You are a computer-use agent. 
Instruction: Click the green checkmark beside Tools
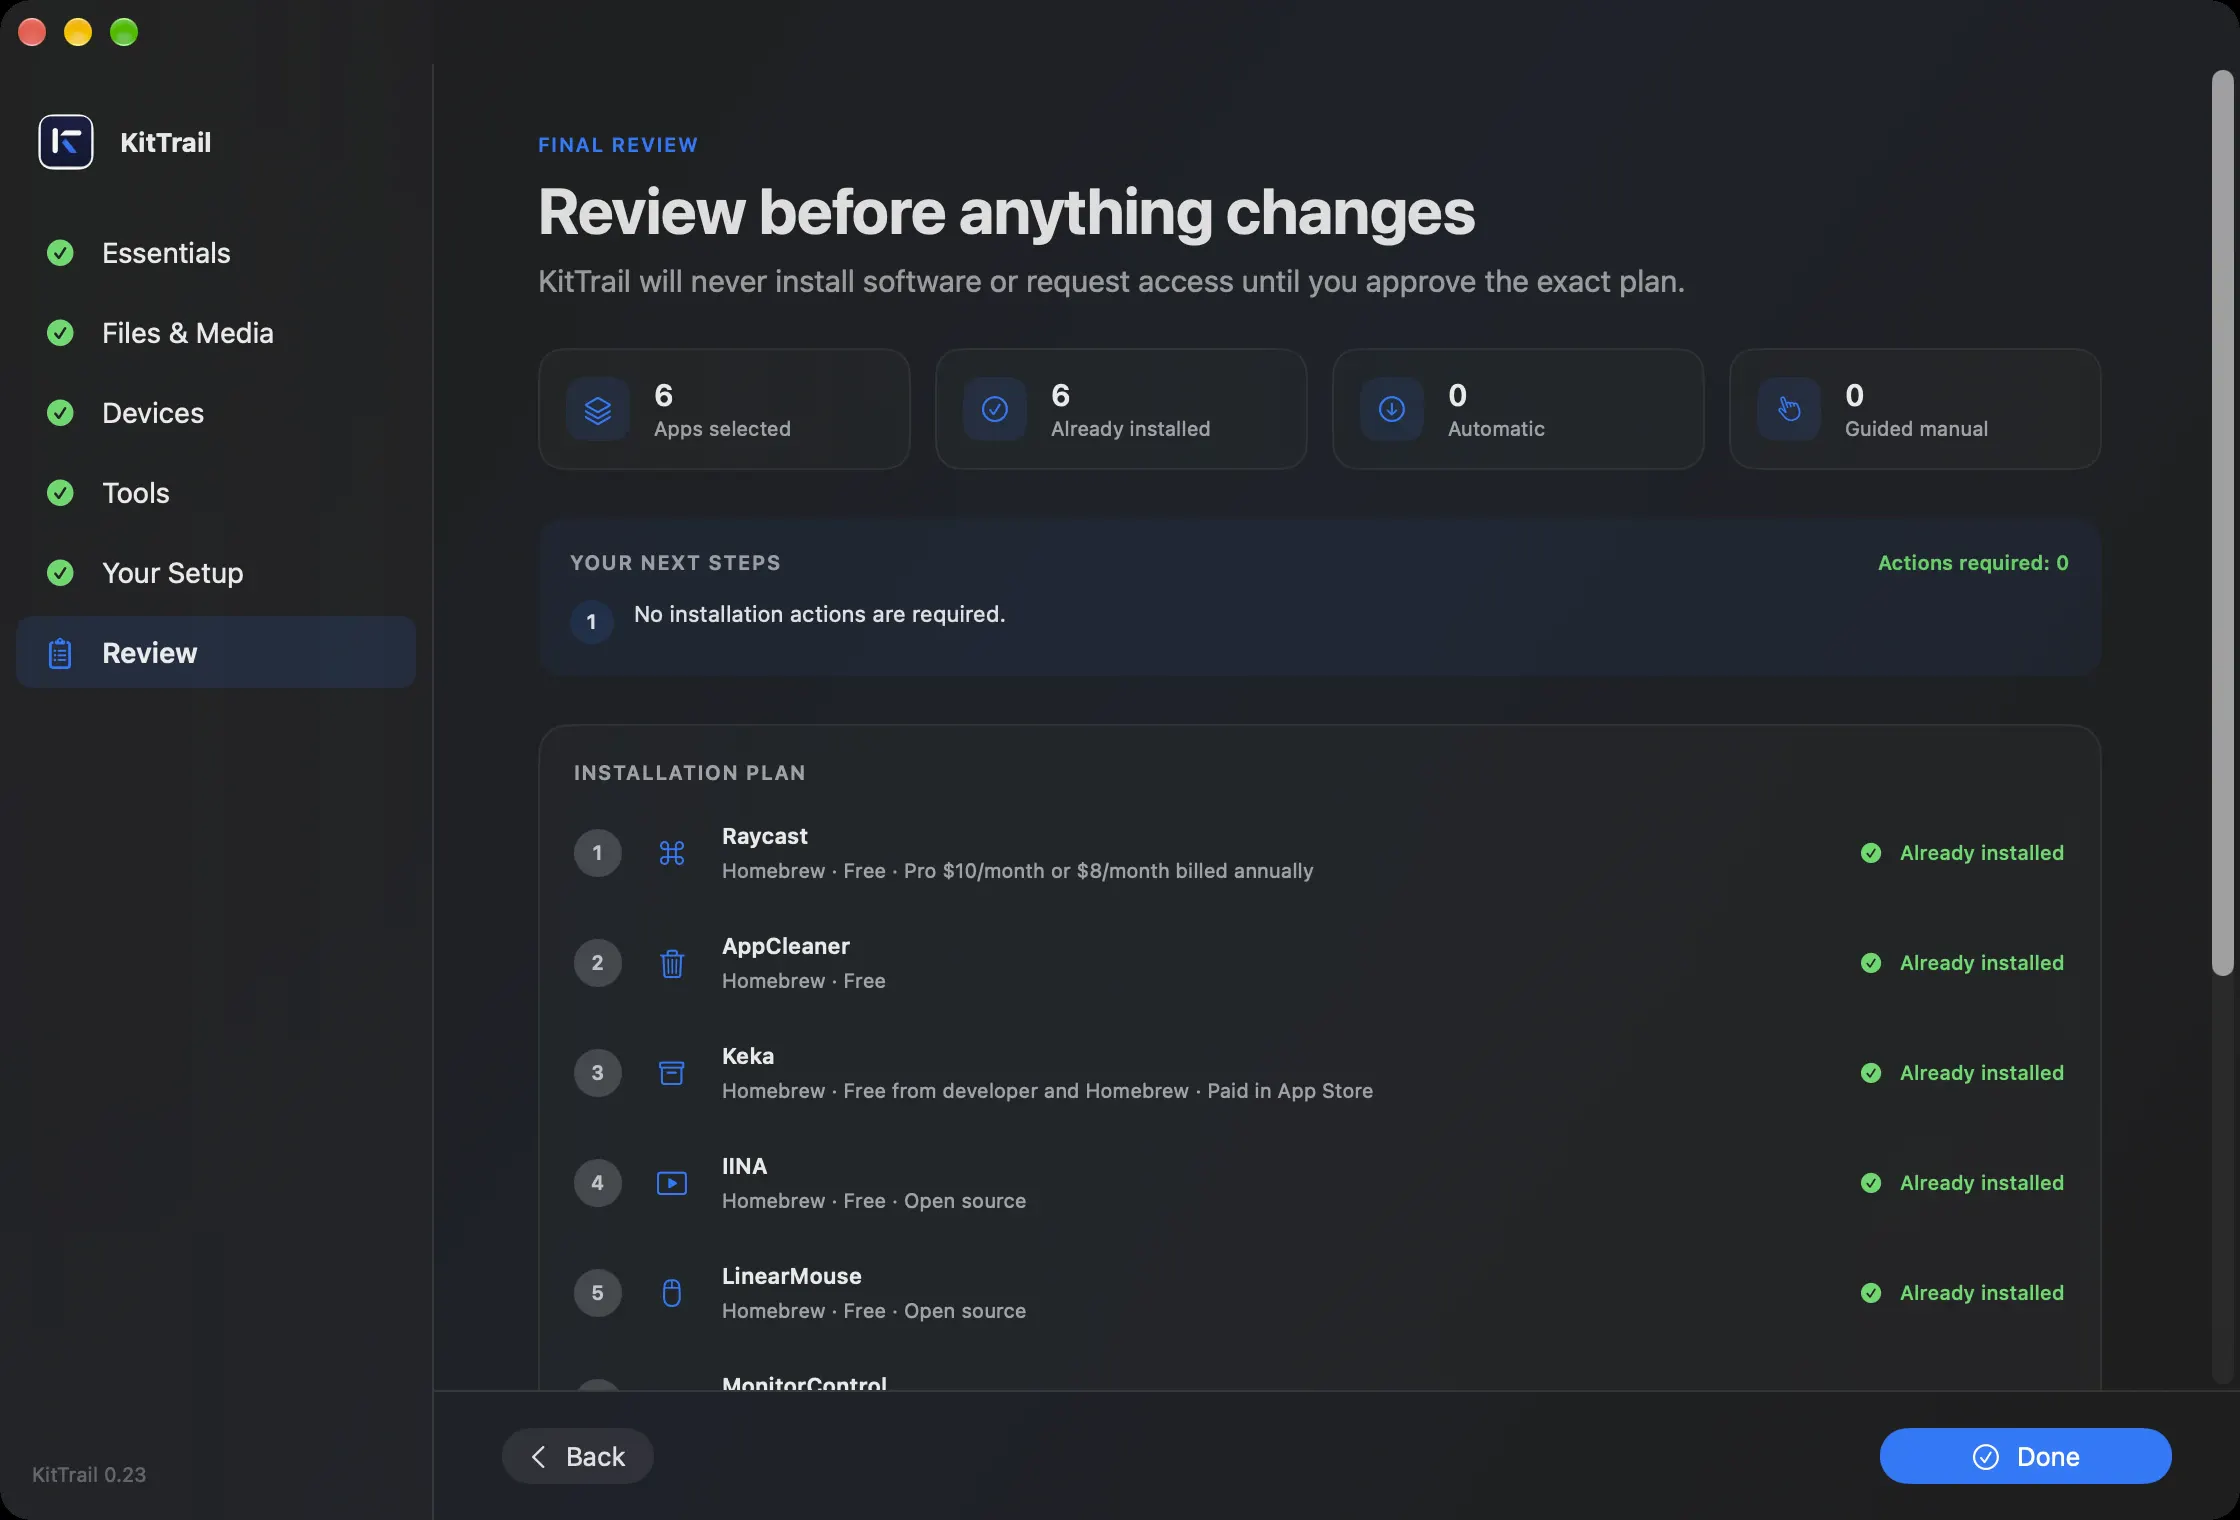(x=60, y=493)
